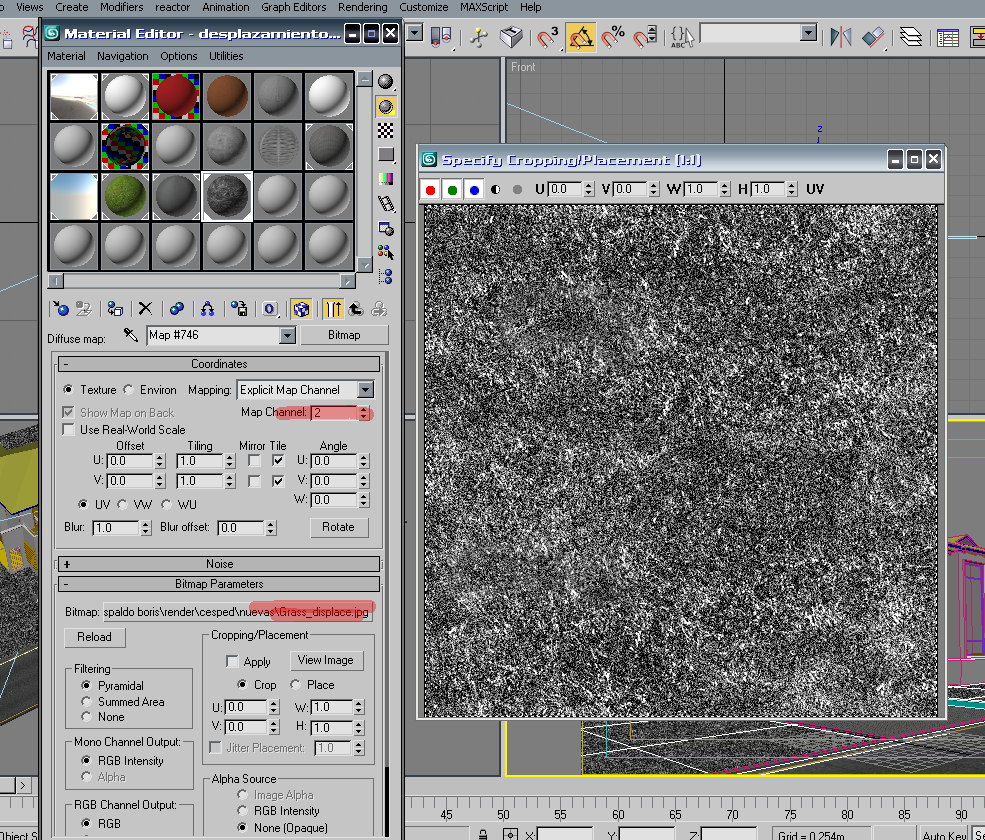Toggle the red channel swatch in cropping window
Image resolution: width=985 pixels, height=840 pixels.
point(431,189)
